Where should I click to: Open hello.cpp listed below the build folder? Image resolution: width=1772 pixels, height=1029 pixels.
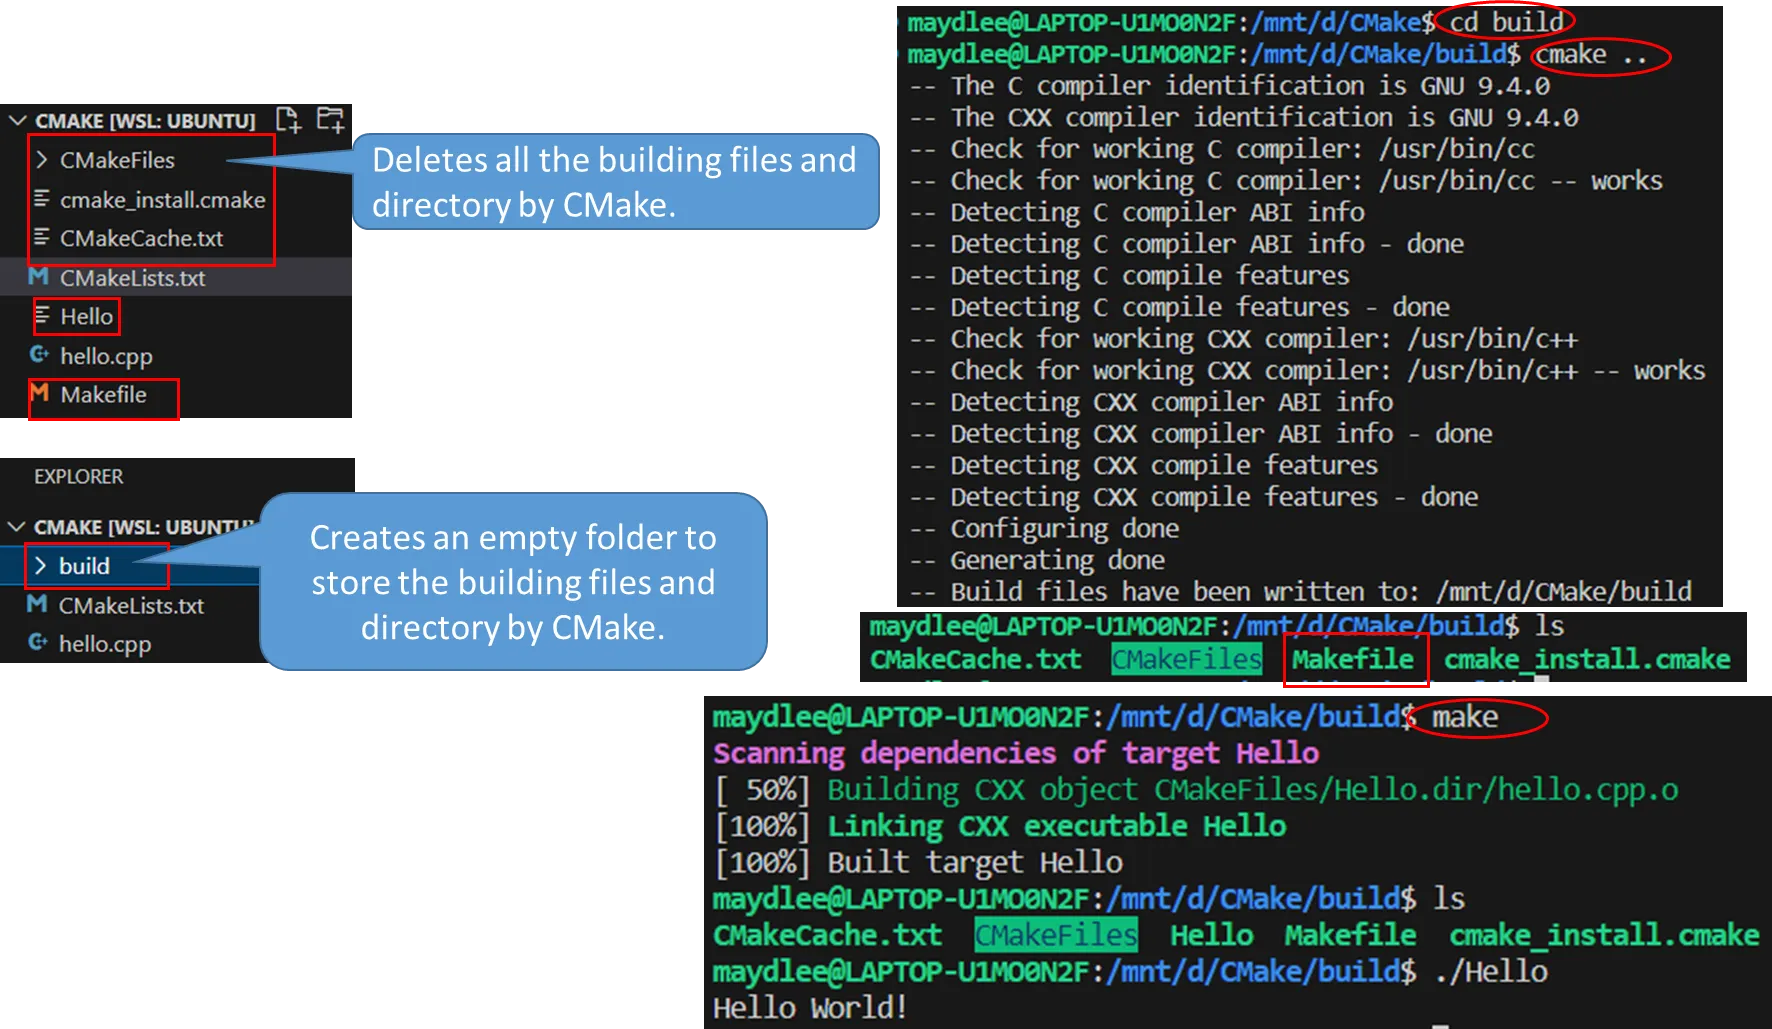coord(105,644)
